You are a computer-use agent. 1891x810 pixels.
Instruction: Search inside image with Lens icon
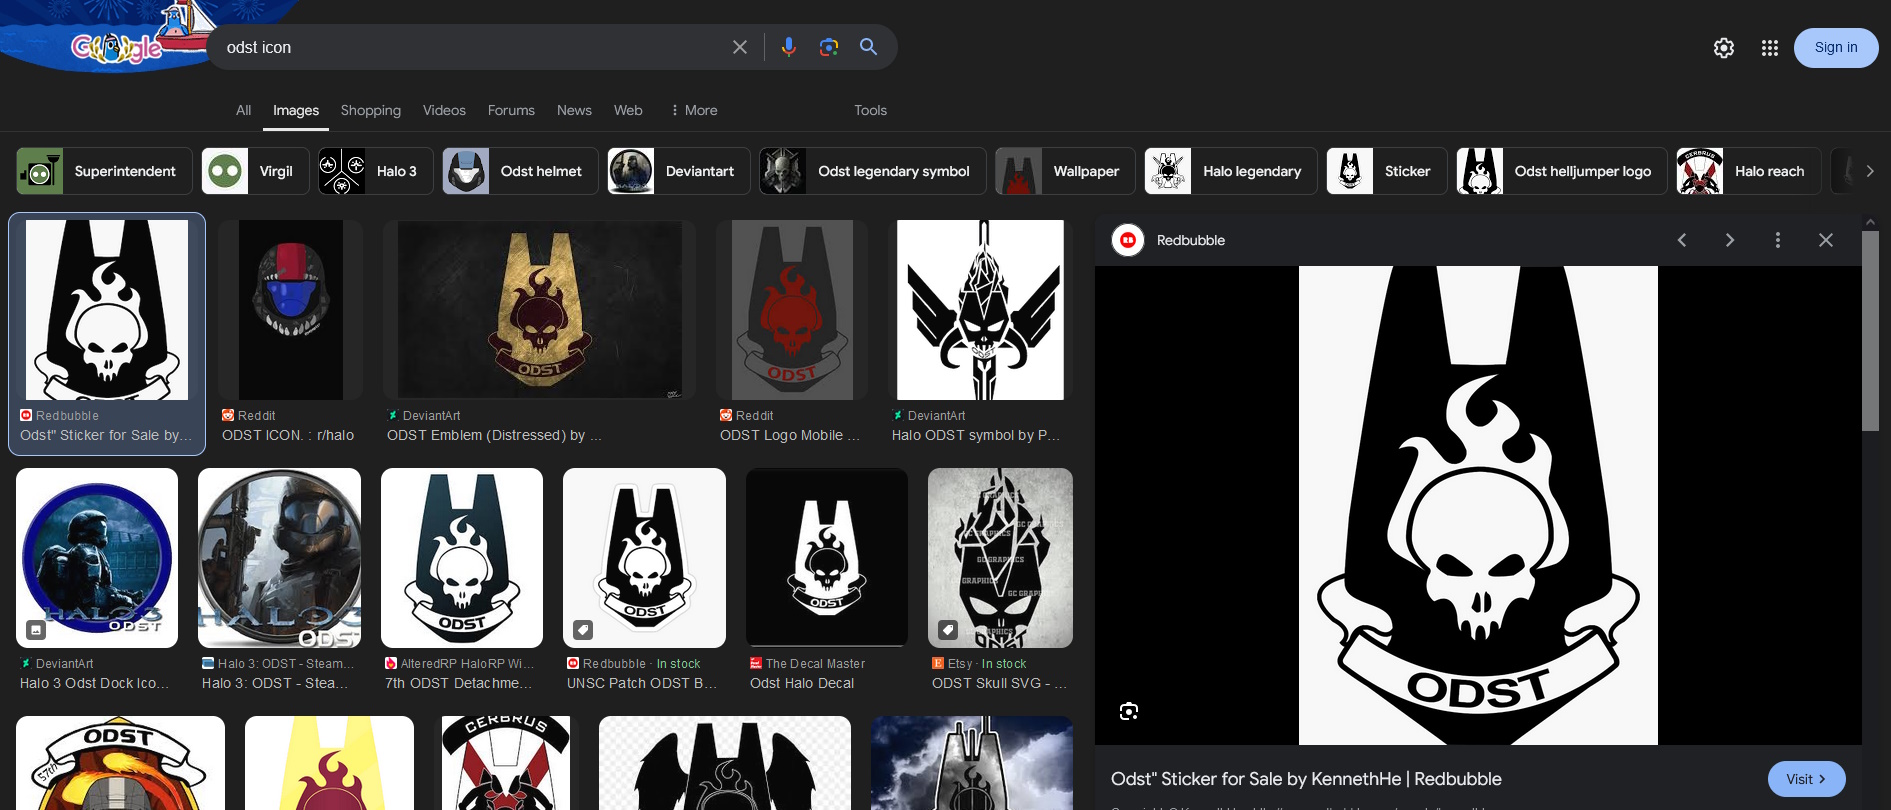coord(1129,711)
